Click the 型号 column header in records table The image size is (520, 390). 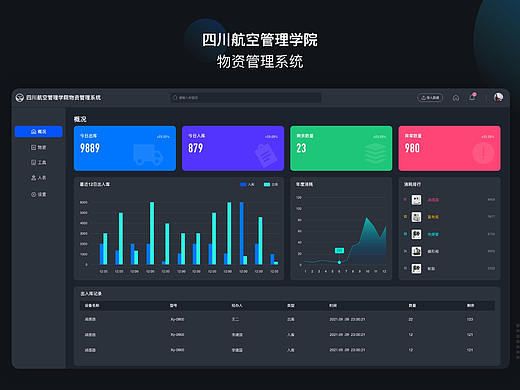[173, 305]
